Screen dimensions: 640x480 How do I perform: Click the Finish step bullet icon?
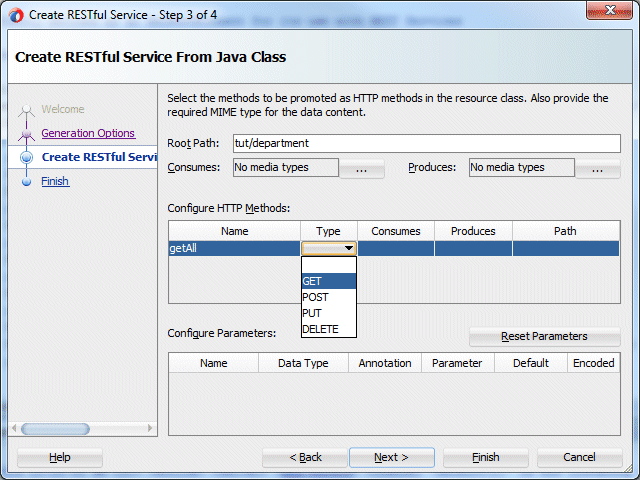click(27, 182)
